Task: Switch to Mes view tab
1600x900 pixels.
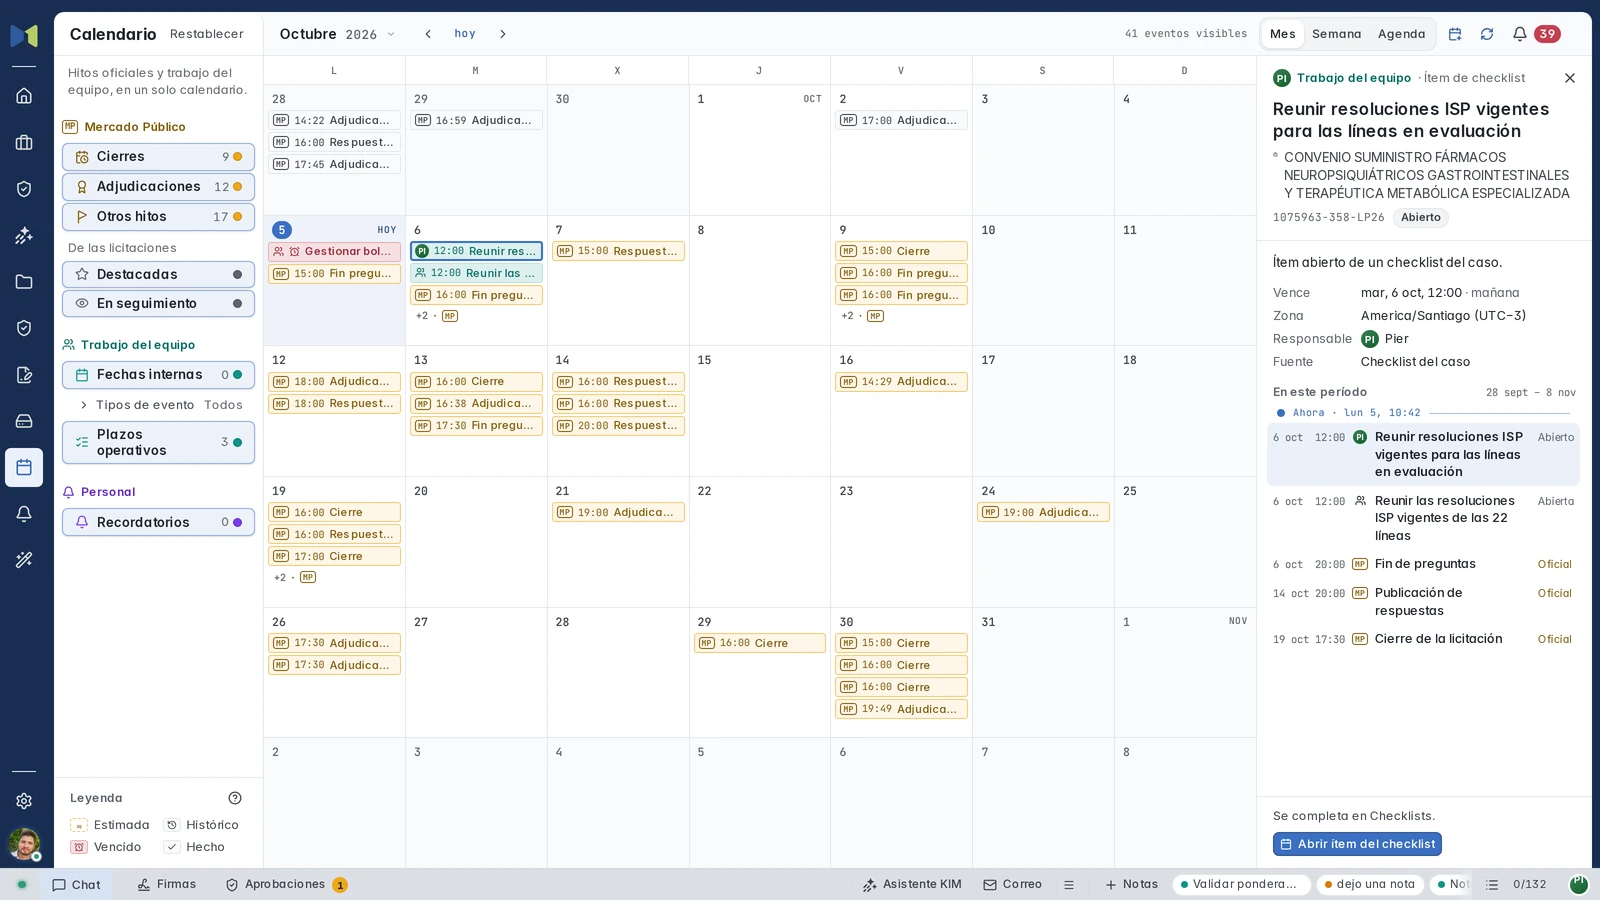Action: pos(1283,34)
